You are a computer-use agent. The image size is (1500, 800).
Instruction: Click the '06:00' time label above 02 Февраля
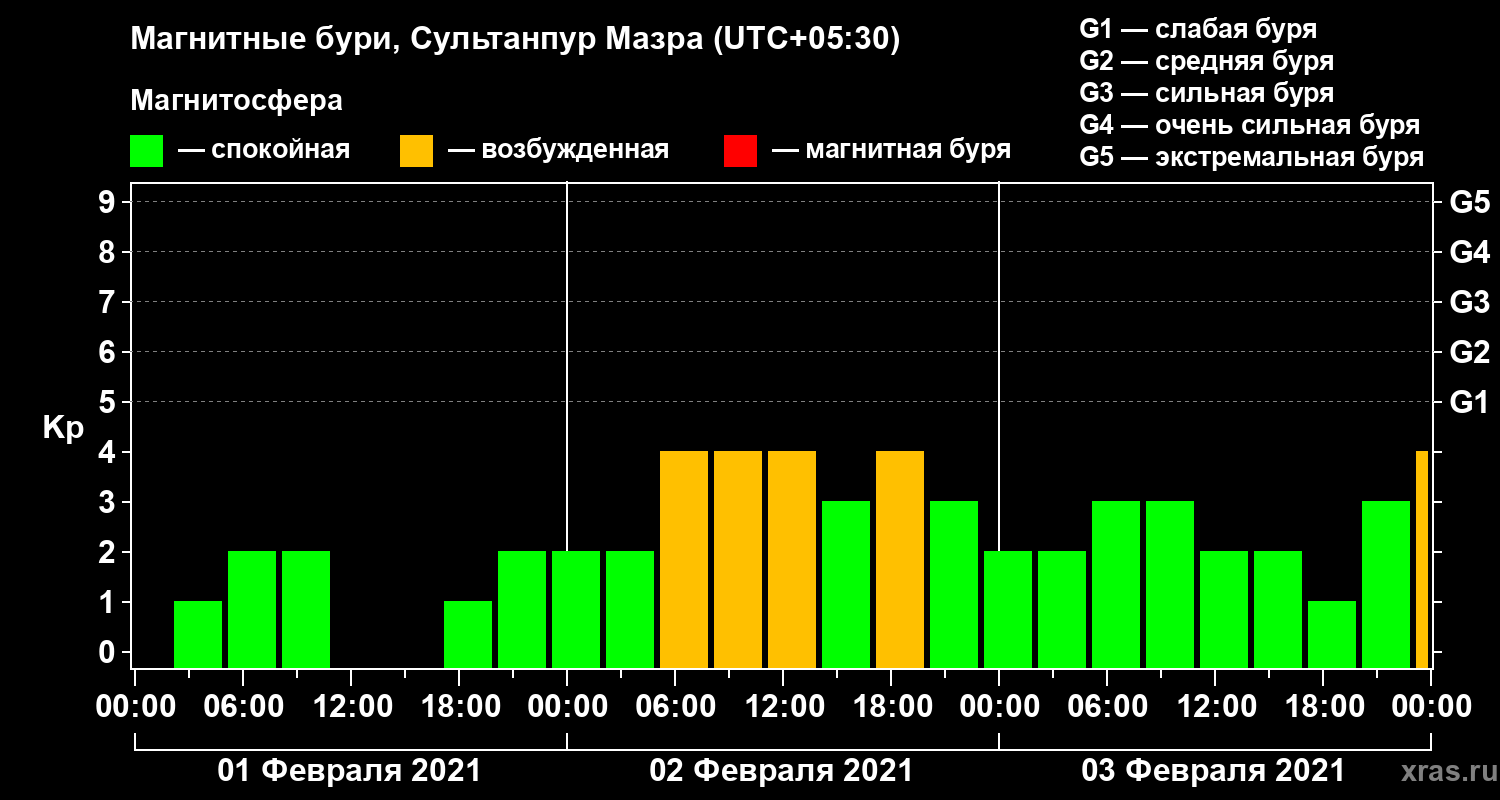tap(675, 706)
